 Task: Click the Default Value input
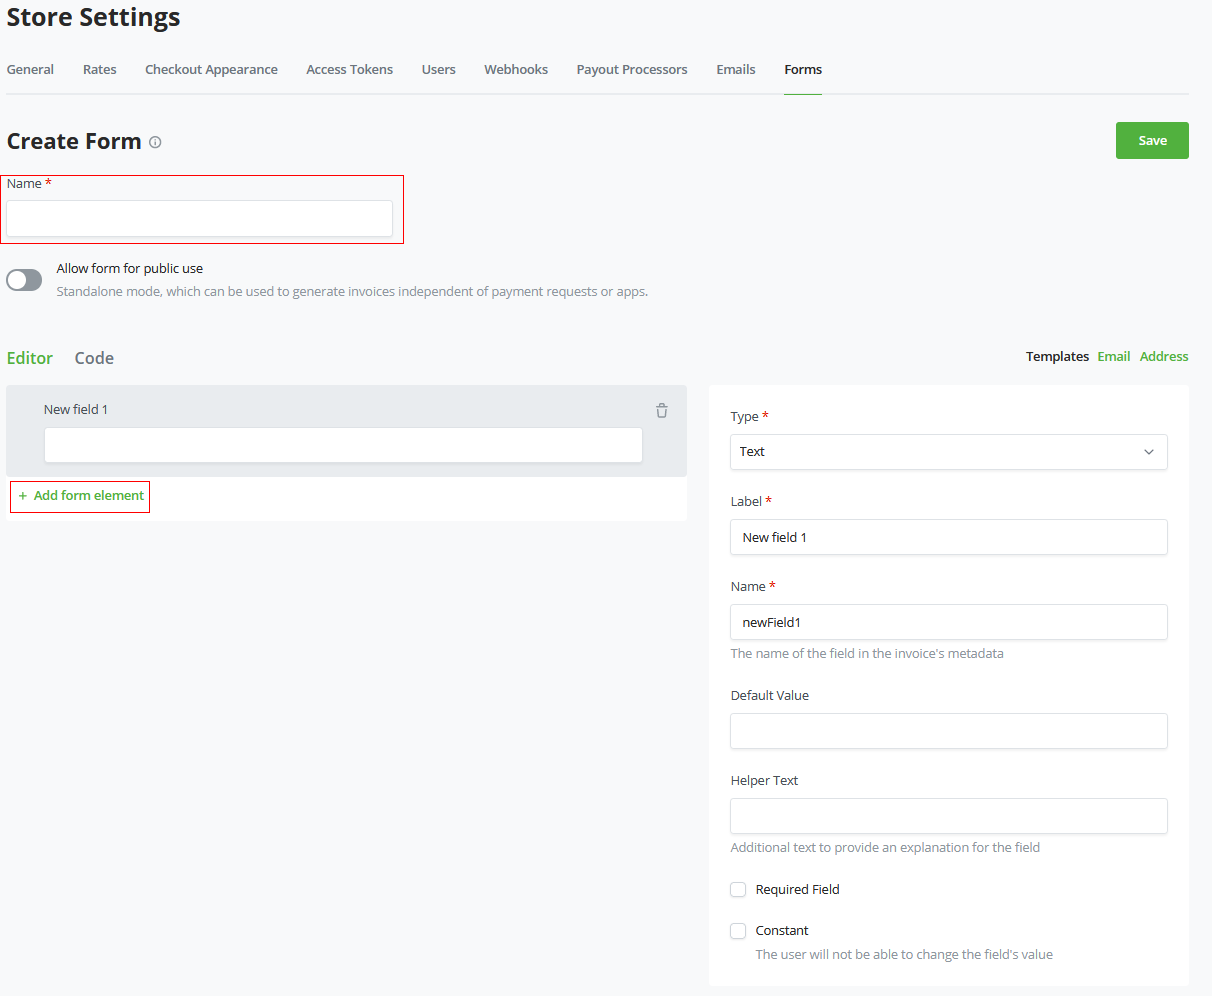[x=948, y=731]
